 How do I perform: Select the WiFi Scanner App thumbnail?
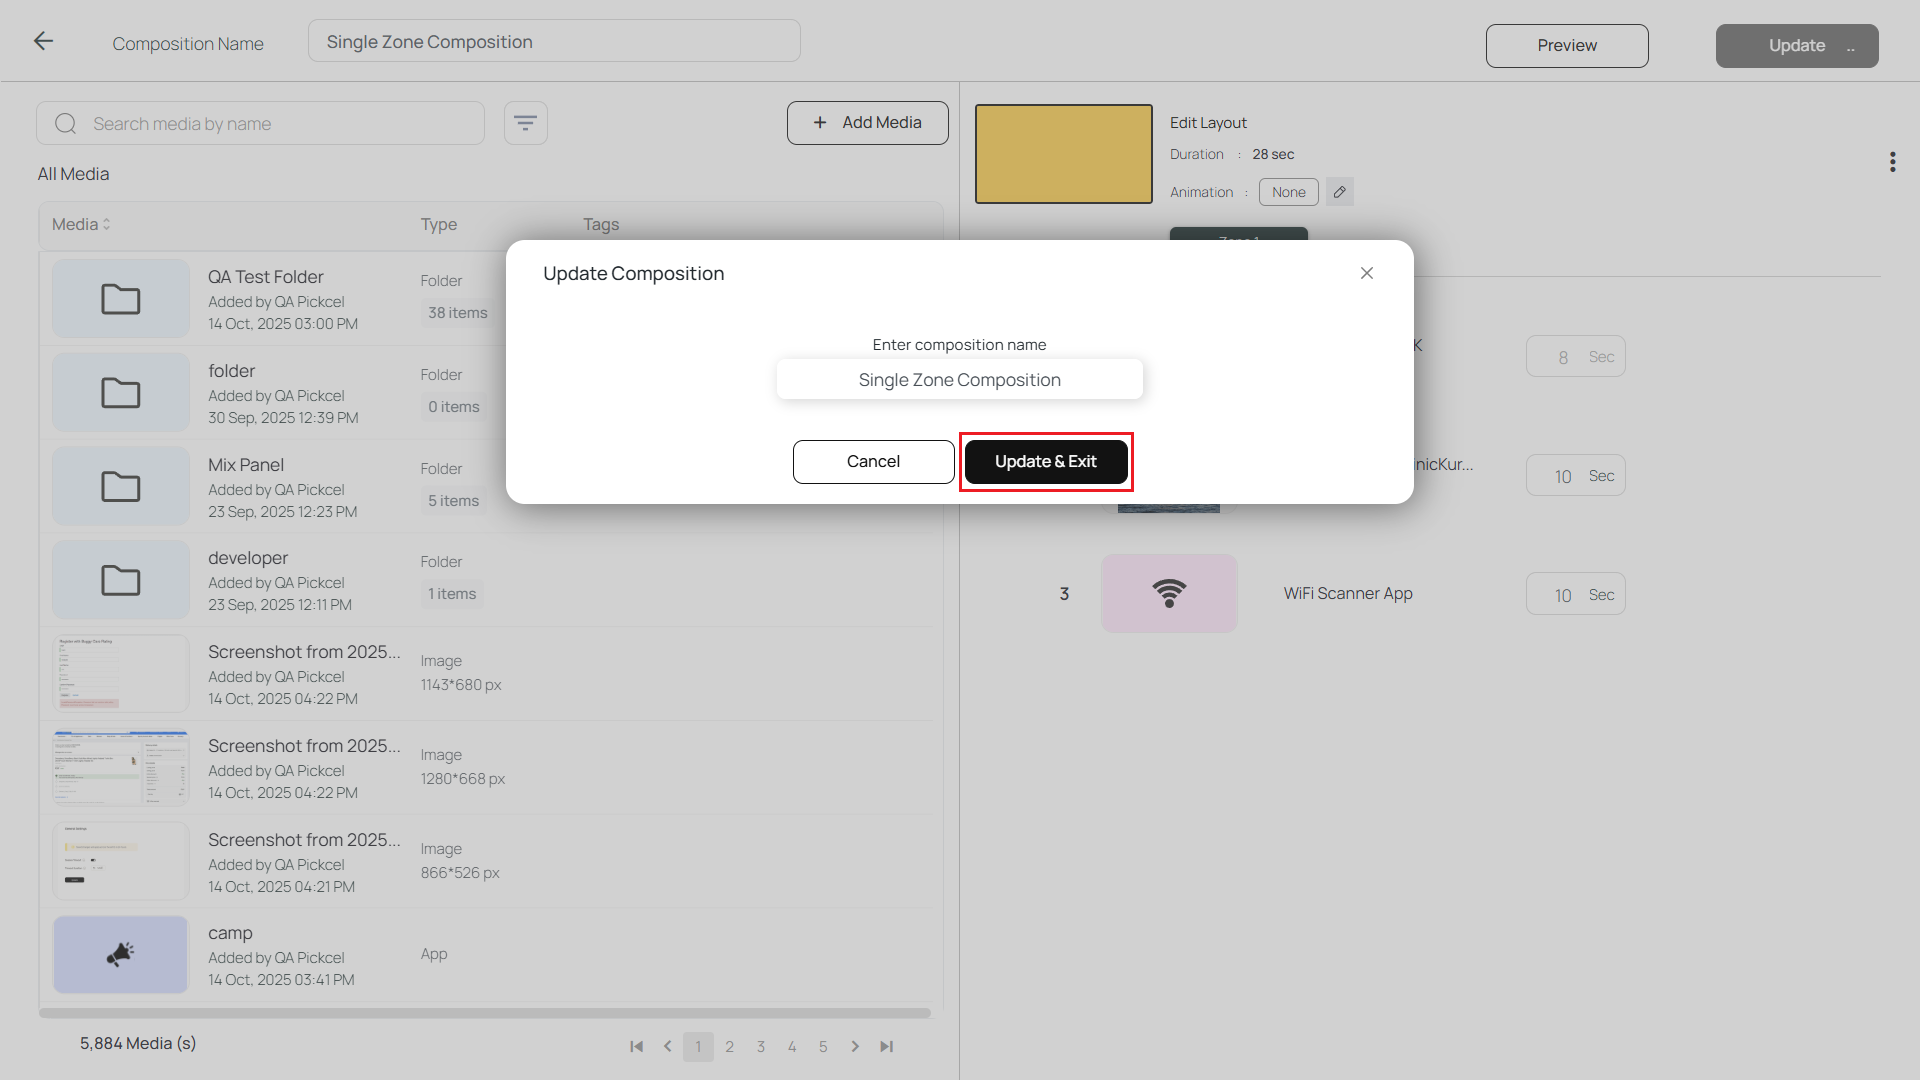pos(1168,593)
